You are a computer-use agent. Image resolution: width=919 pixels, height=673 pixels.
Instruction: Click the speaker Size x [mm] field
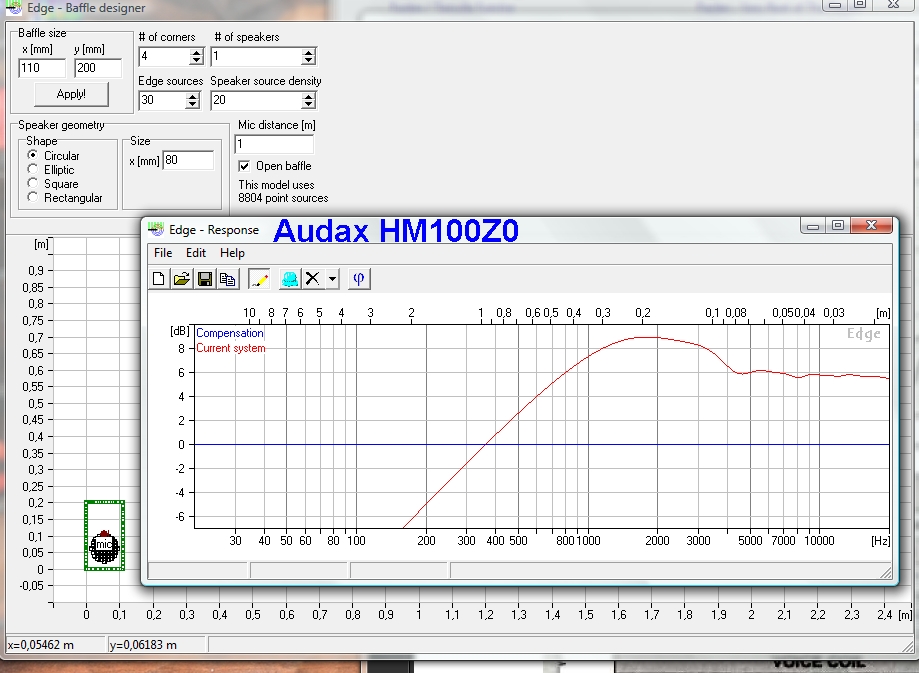[x=188, y=160]
